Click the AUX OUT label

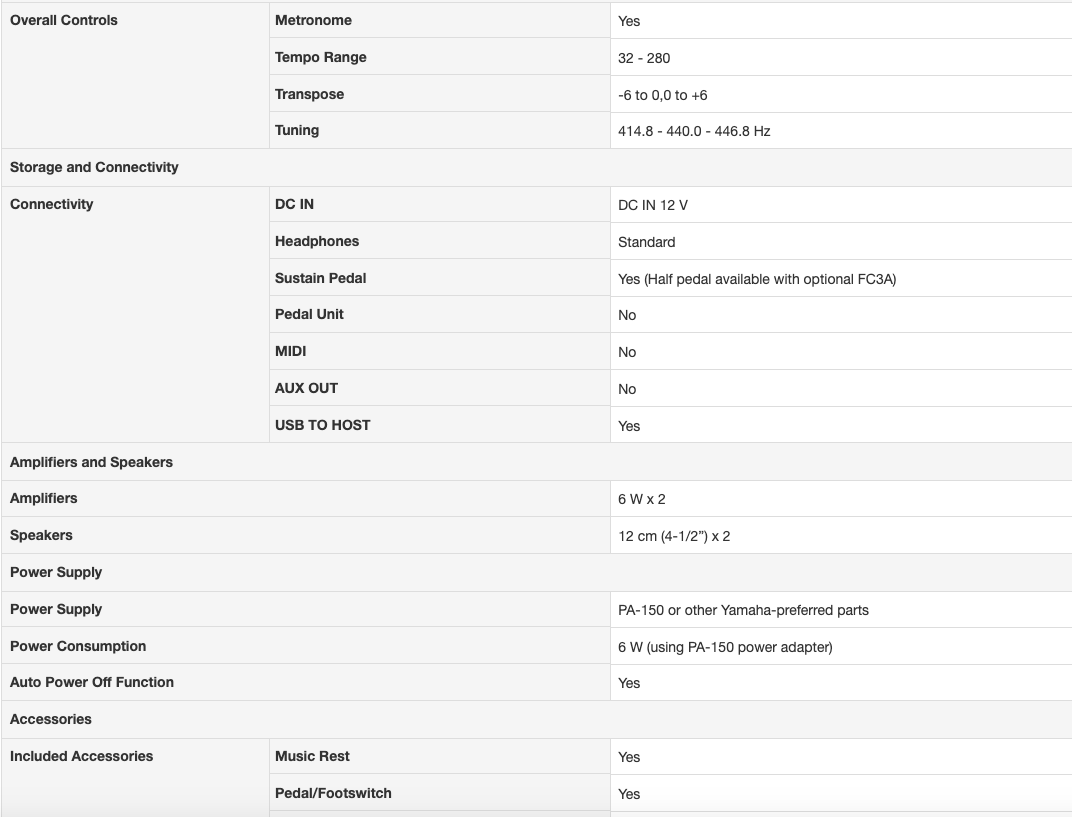pyautogui.click(x=306, y=388)
